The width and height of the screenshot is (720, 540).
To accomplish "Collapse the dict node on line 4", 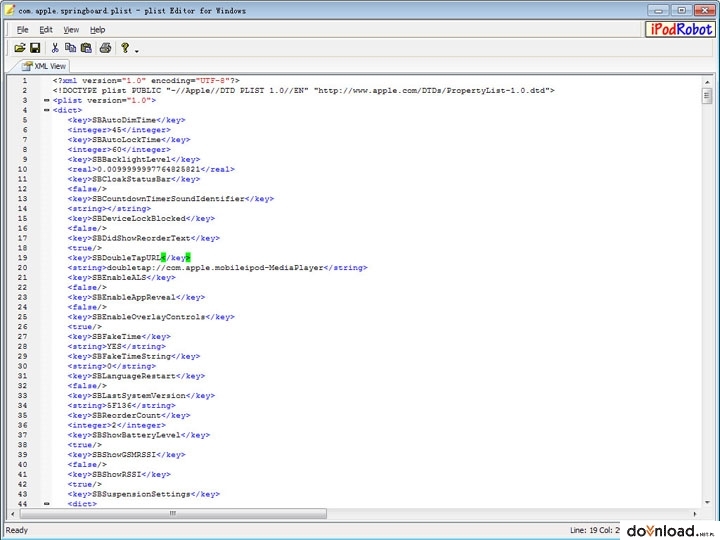I will (x=46, y=110).
